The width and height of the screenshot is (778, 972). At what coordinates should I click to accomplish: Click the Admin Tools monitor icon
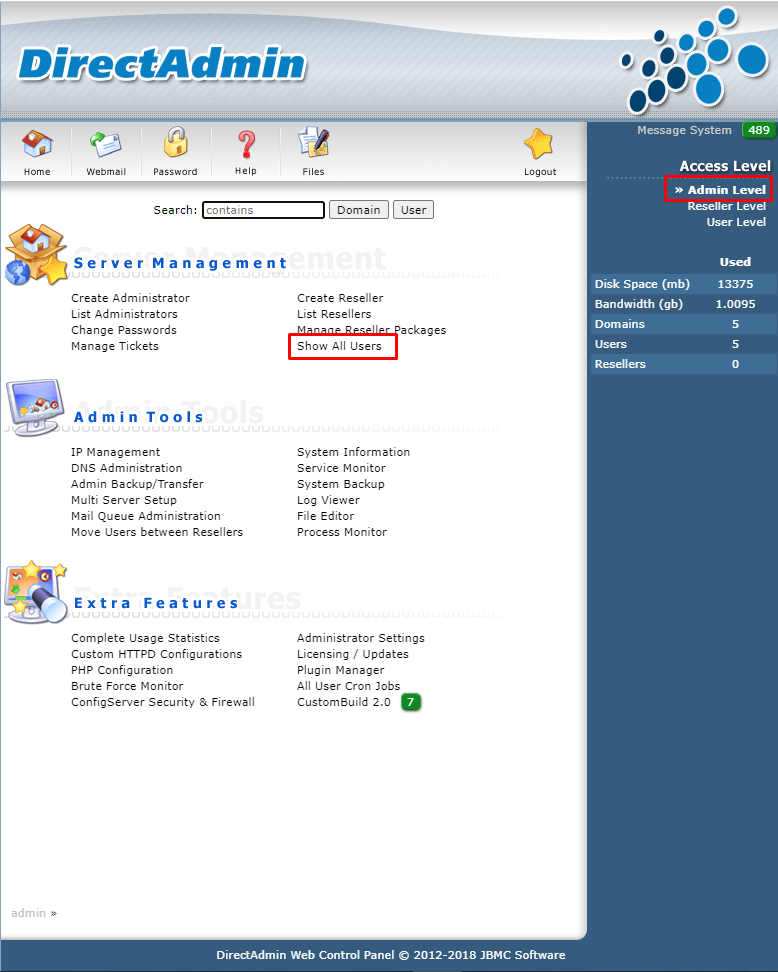pos(36,407)
